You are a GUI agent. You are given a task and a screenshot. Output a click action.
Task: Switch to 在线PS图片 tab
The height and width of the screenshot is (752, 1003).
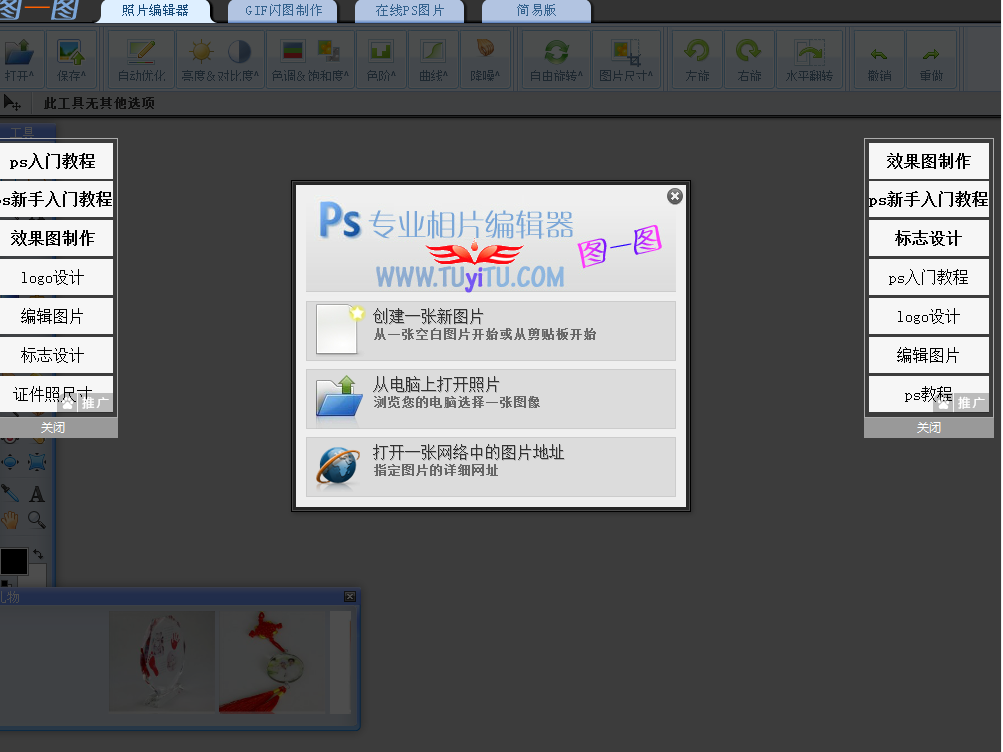tap(409, 11)
